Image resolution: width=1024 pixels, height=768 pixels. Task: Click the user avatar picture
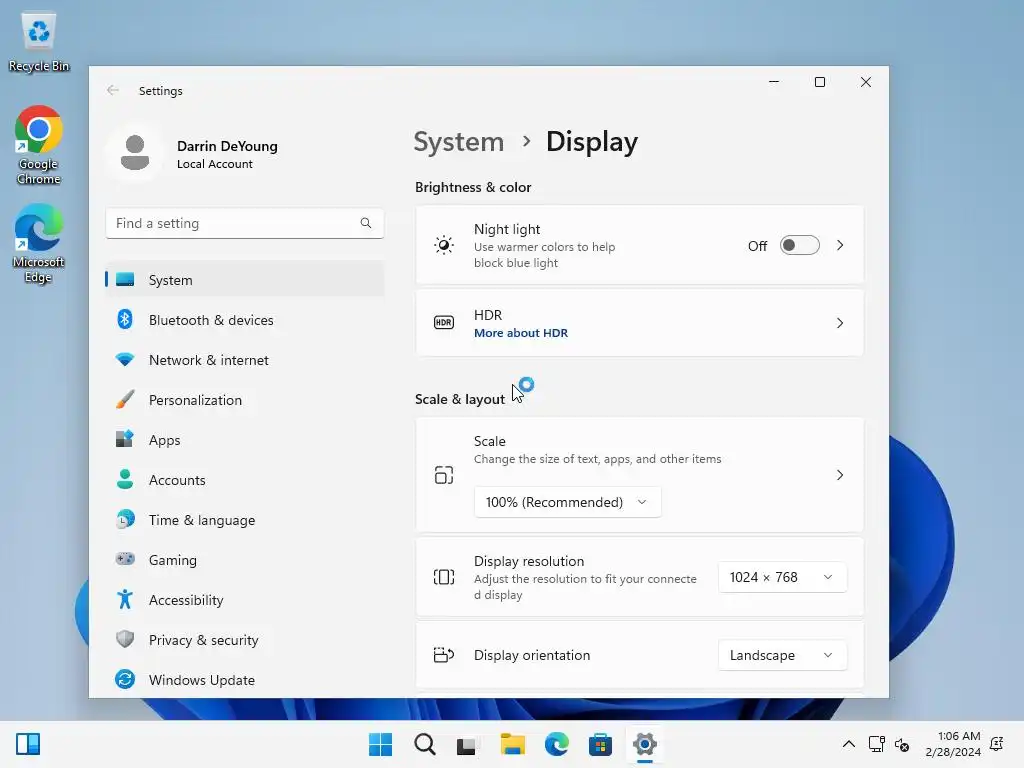(x=135, y=153)
